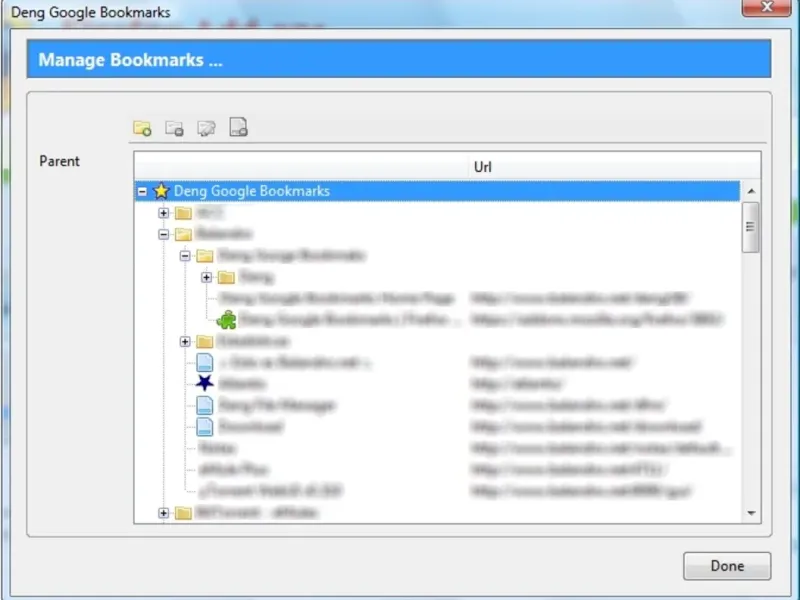Click the Done button
This screenshot has height=600, width=800.
tap(727, 566)
